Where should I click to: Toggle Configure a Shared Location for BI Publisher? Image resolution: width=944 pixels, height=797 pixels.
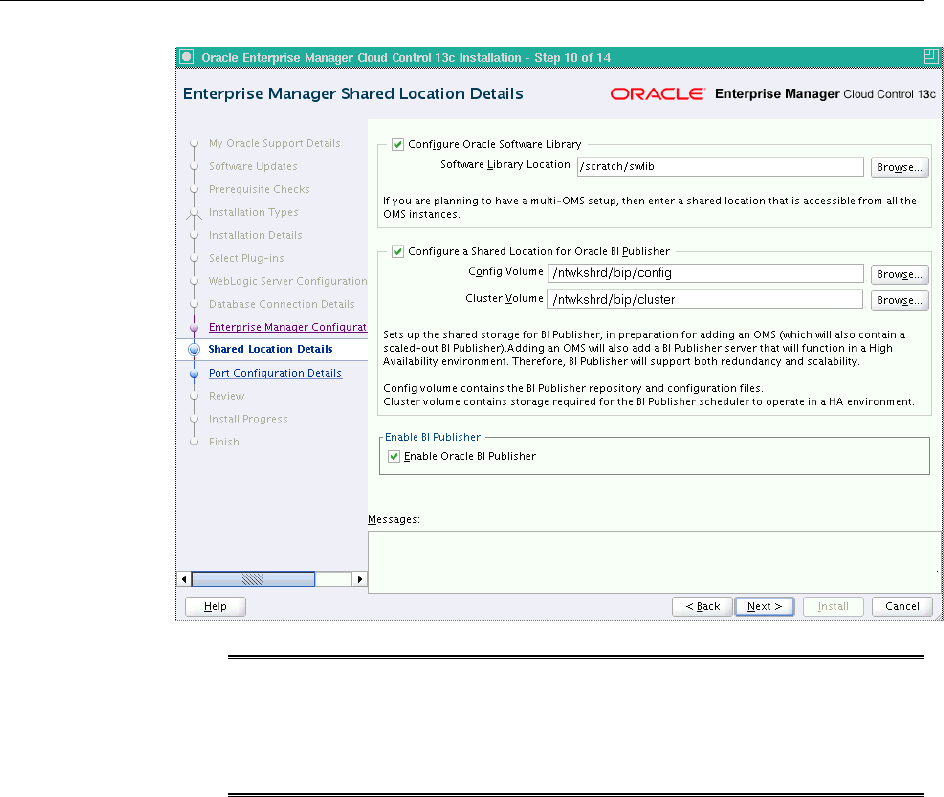(x=397, y=251)
